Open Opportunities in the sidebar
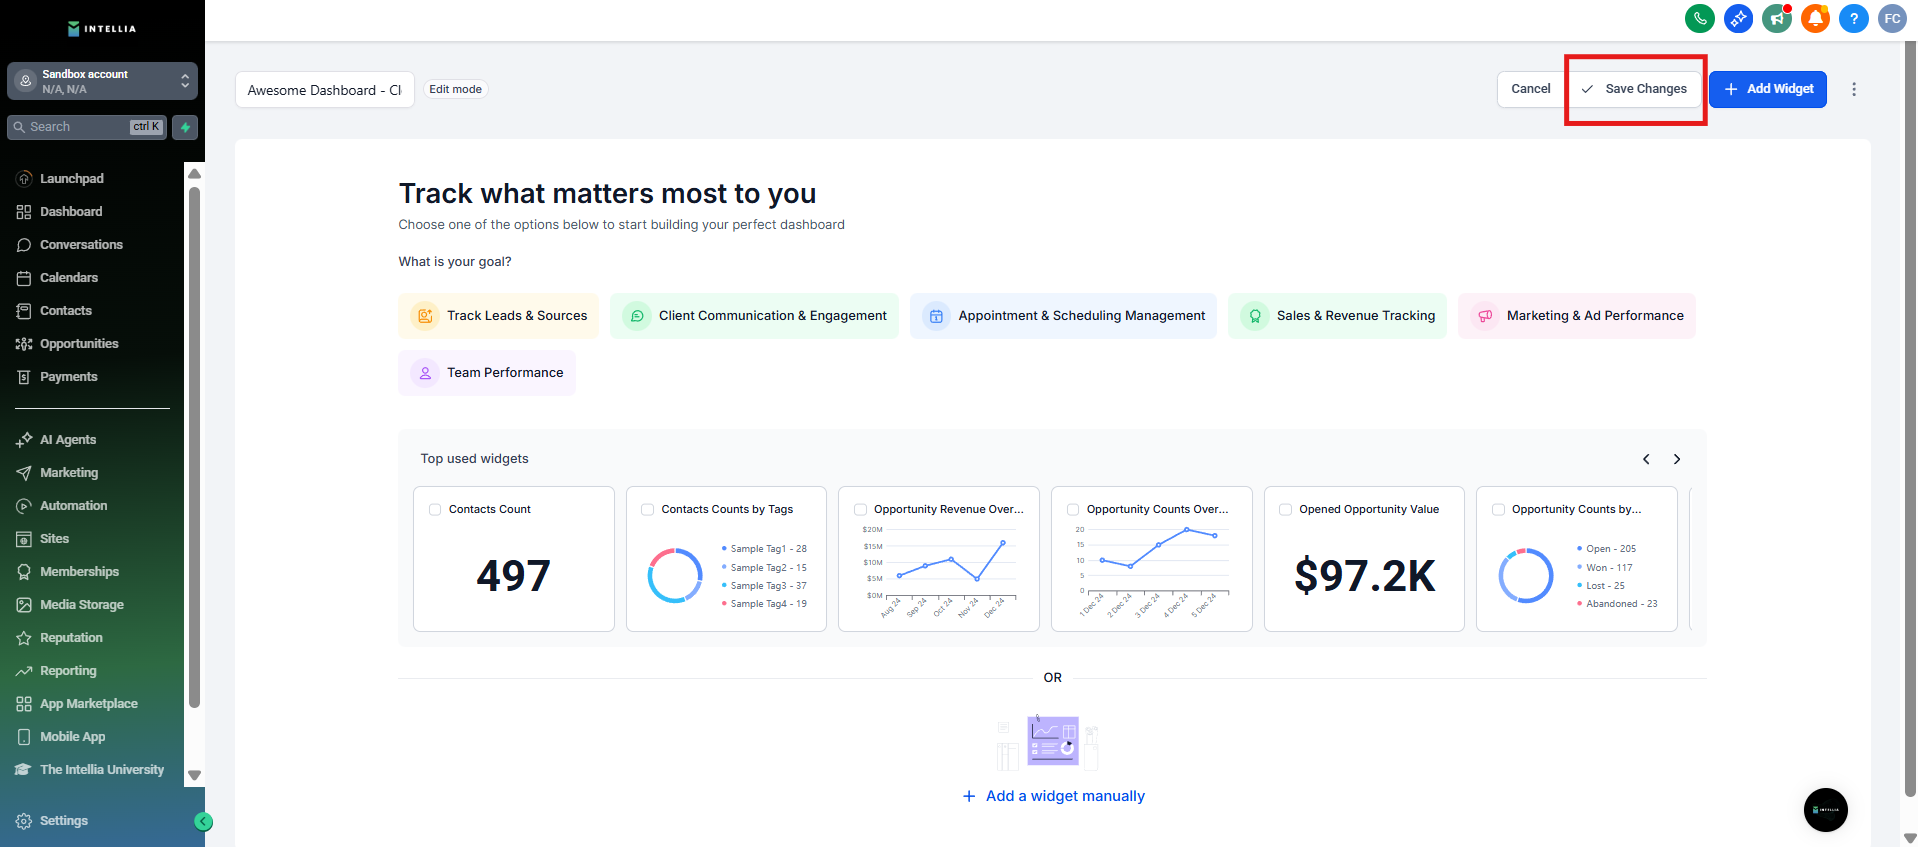 79,344
